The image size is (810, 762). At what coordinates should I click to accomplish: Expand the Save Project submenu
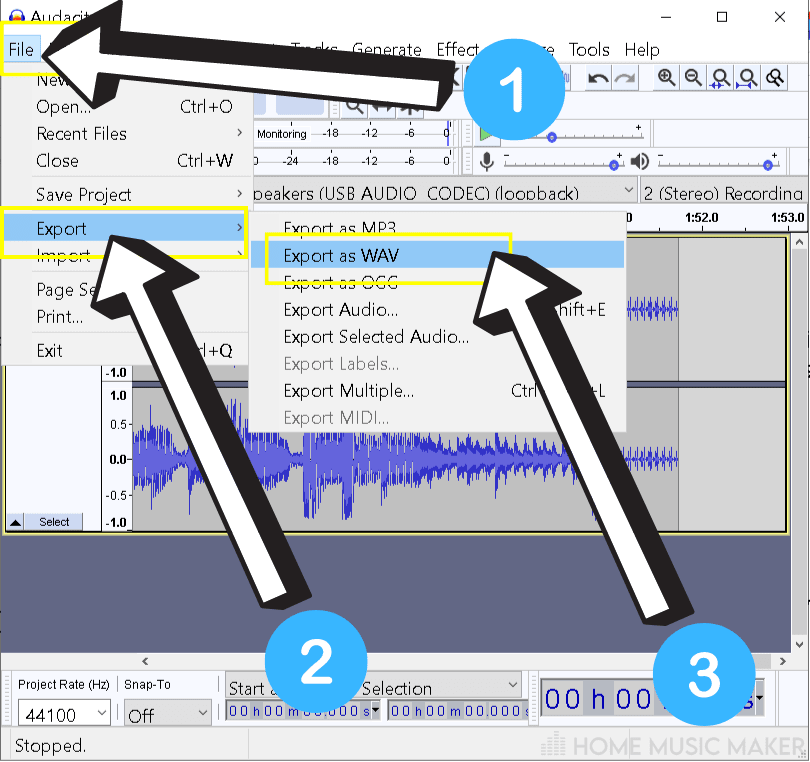(124, 195)
